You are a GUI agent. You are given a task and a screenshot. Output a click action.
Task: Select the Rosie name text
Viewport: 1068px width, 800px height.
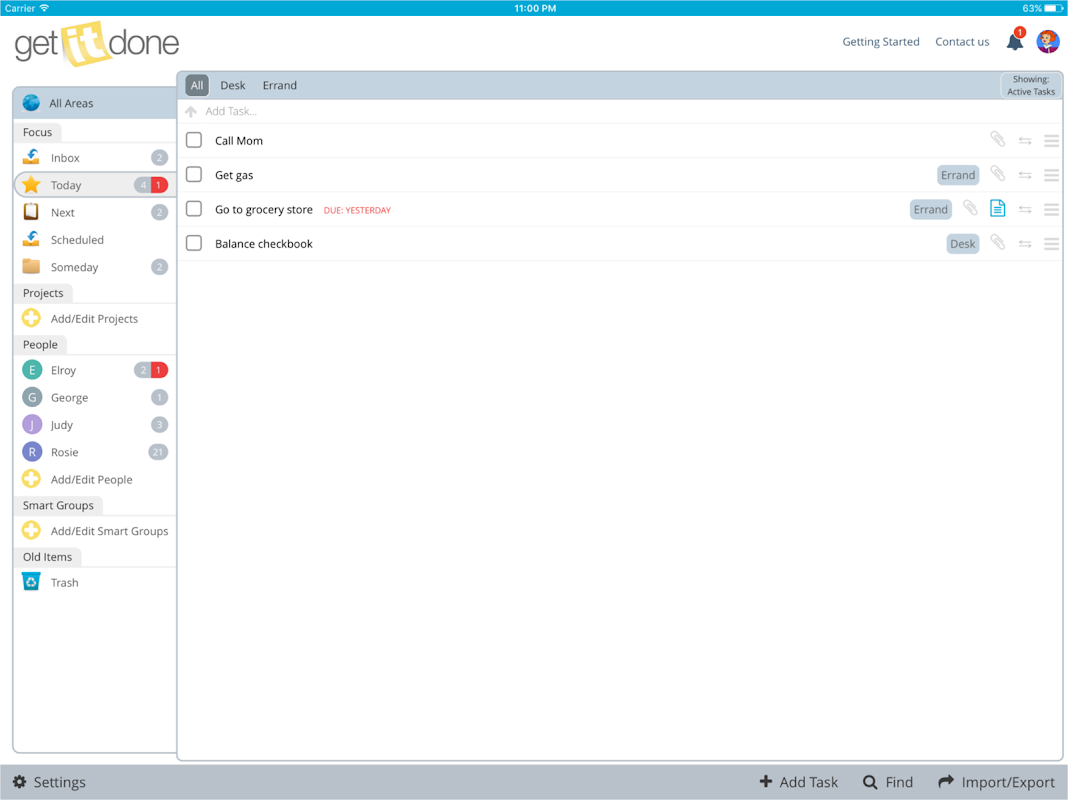[65, 452]
